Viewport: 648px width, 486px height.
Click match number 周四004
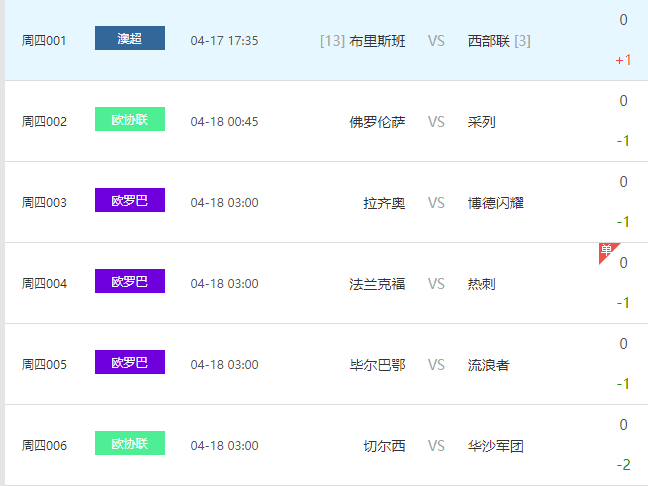(x=44, y=284)
